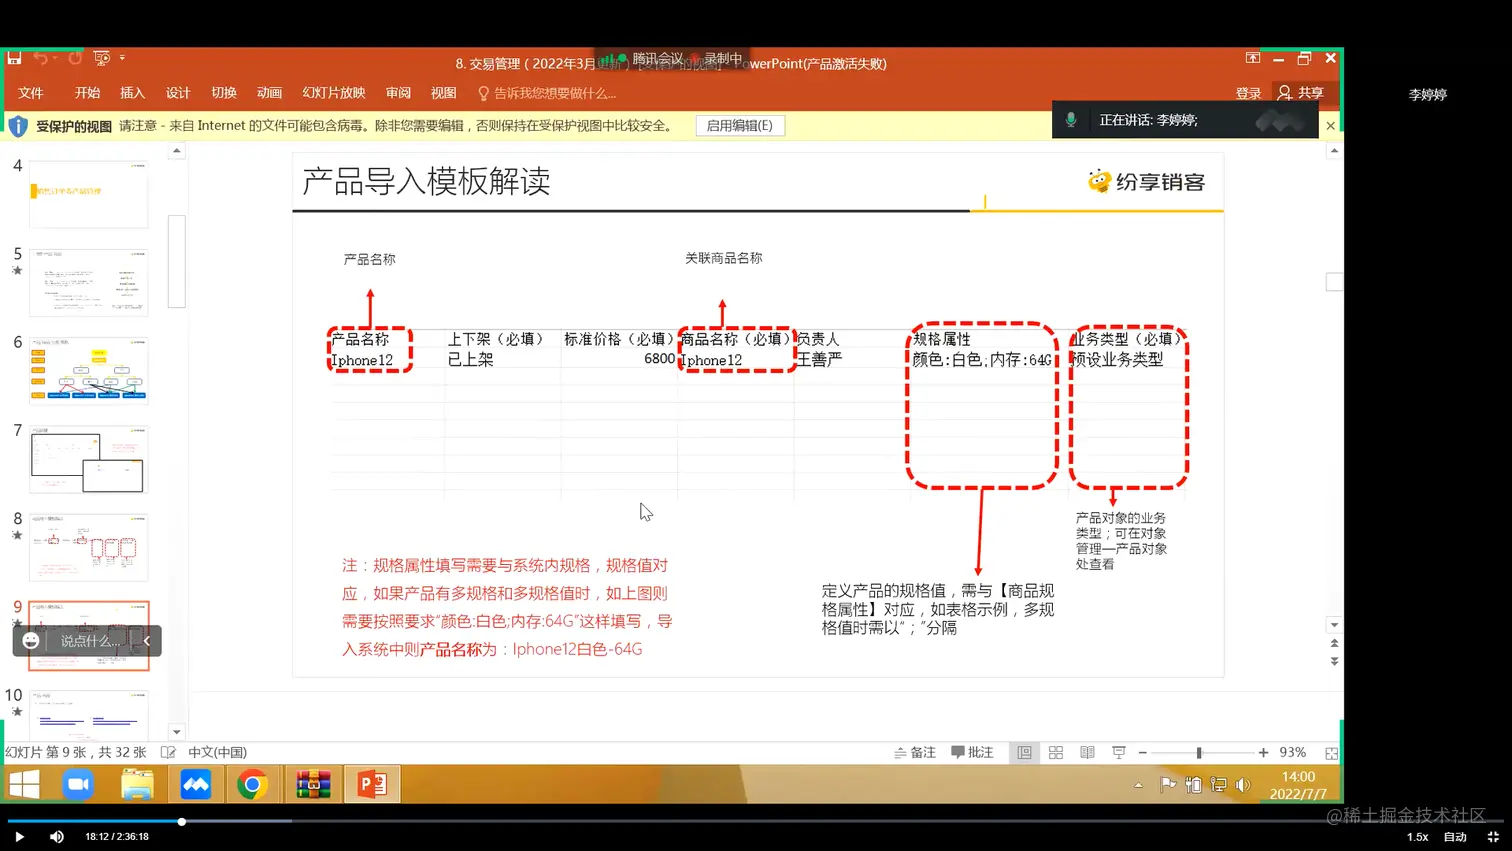This screenshot has width=1512, height=851.
Task: Select slide 6 flowchart thumbnail
Action: [89, 370]
